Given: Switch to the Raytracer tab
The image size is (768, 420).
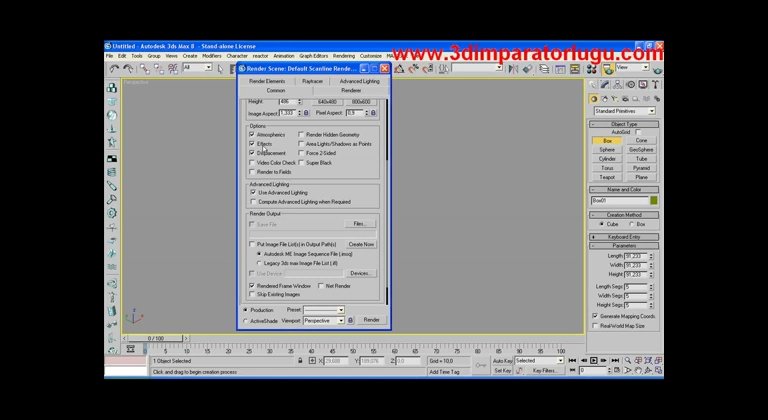Looking at the screenshot, I should click(312, 81).
